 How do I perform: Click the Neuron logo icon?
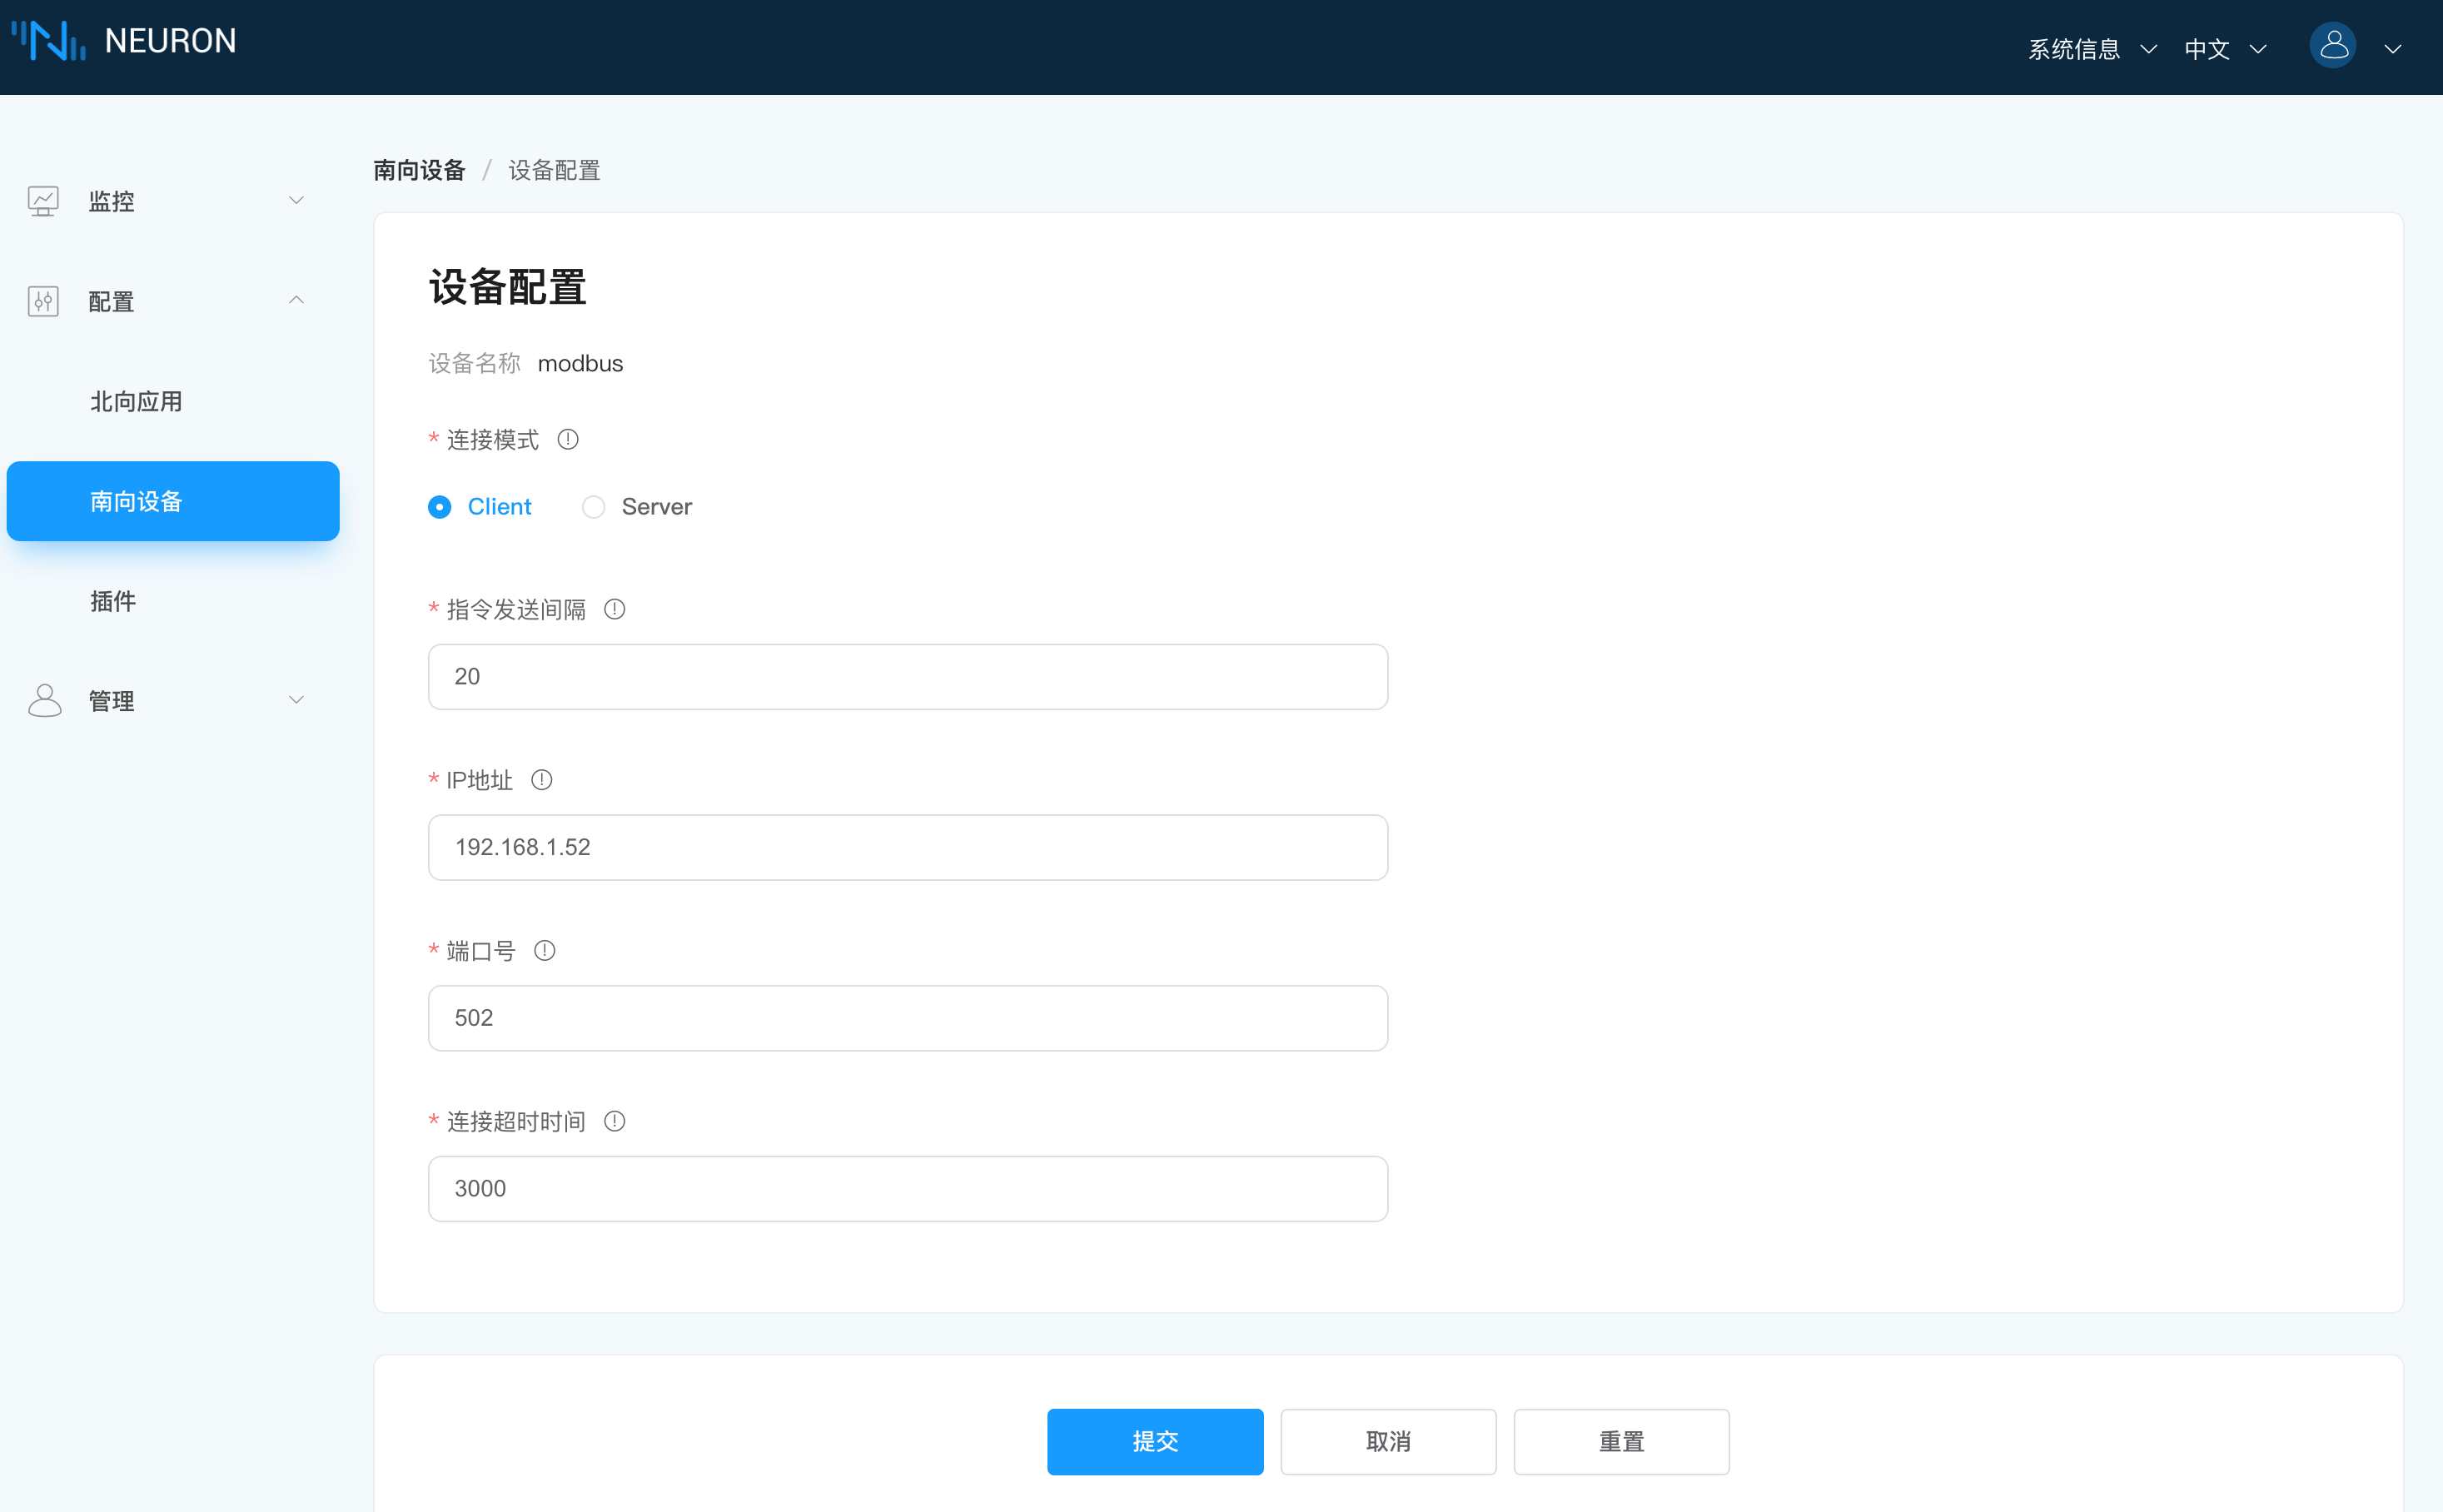pyautogui.click(x=48, y=41)
